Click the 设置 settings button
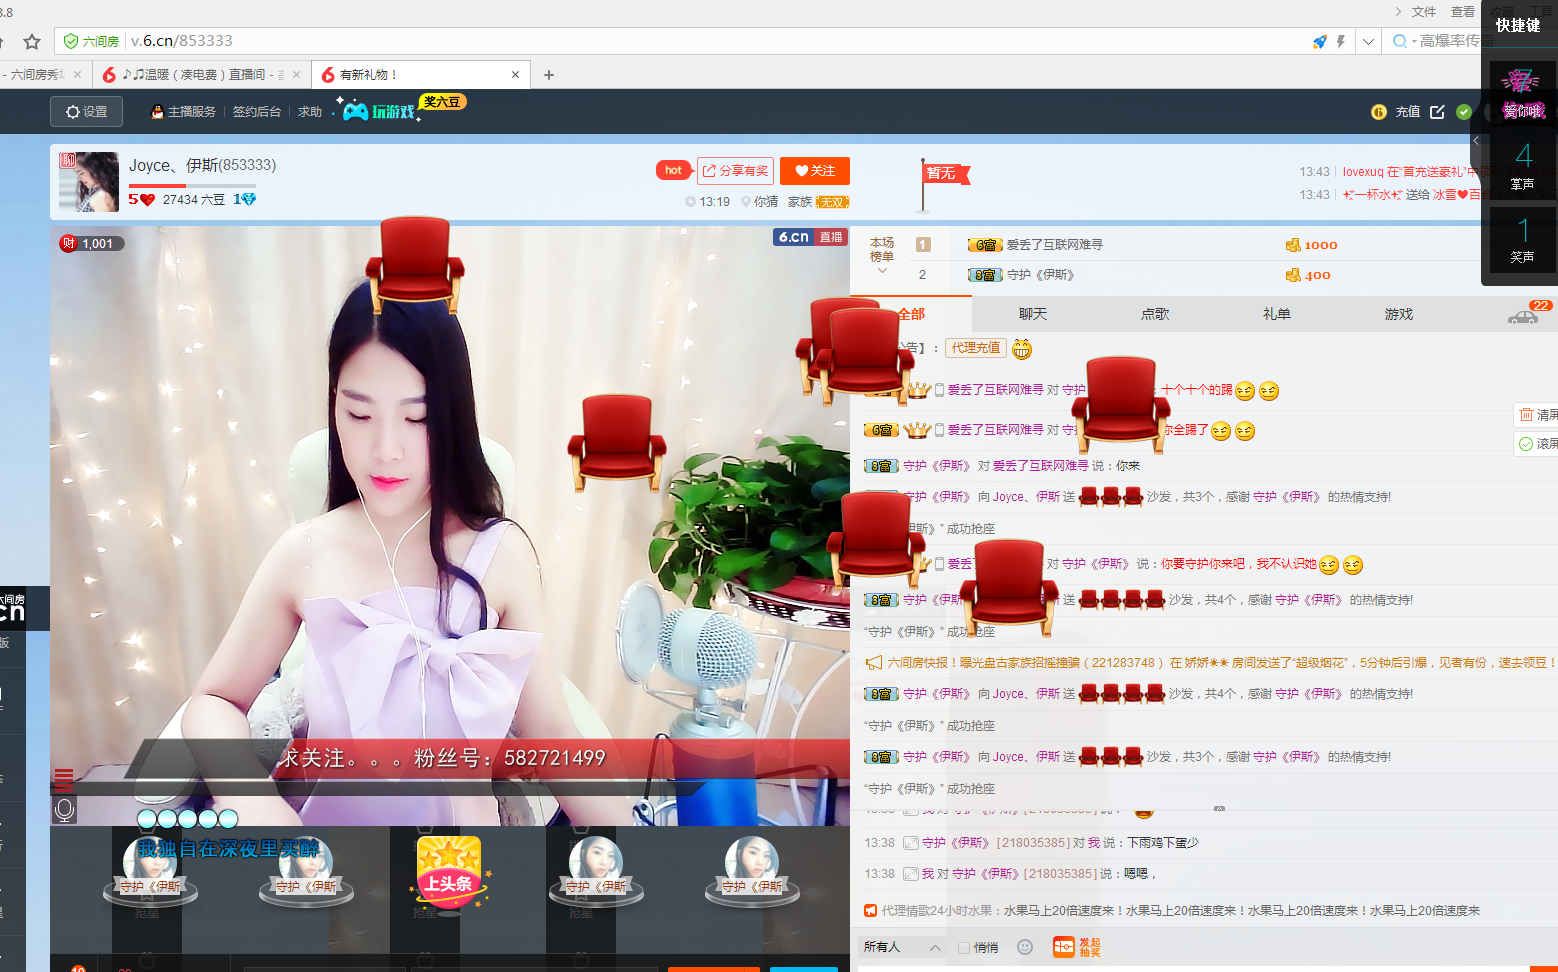This screenshot has height=972, width=1558. (x=86, y=112)
